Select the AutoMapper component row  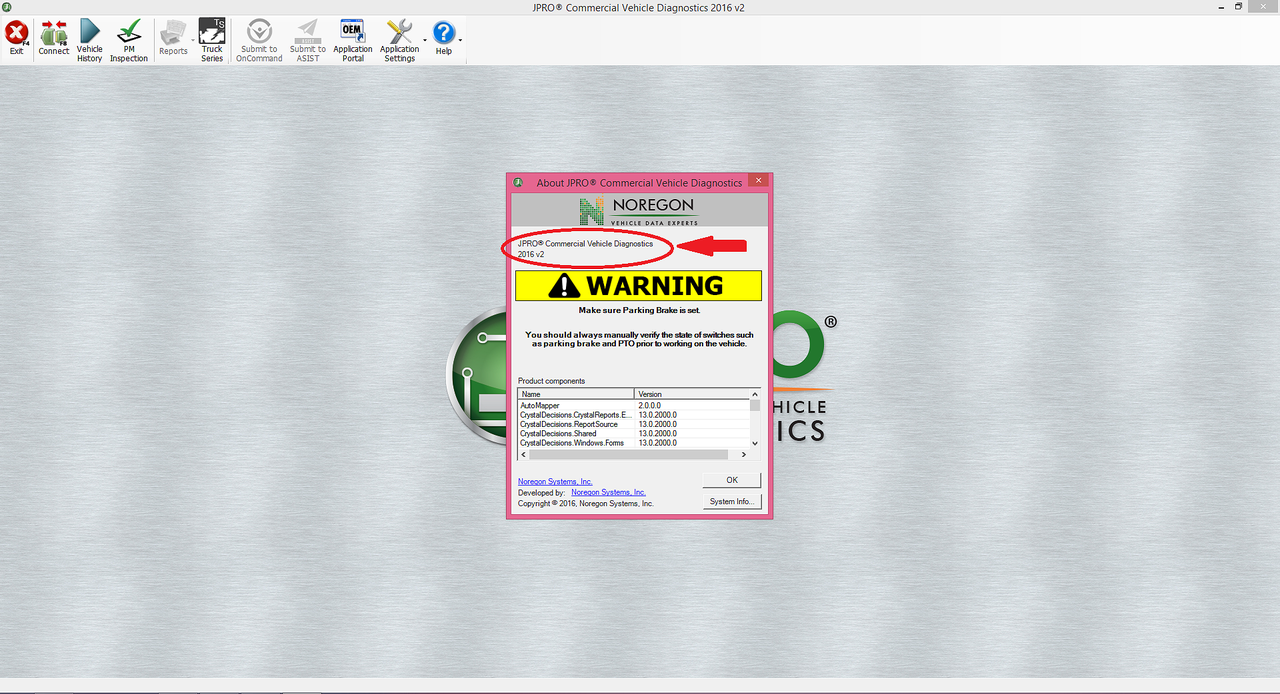[634, 405]
